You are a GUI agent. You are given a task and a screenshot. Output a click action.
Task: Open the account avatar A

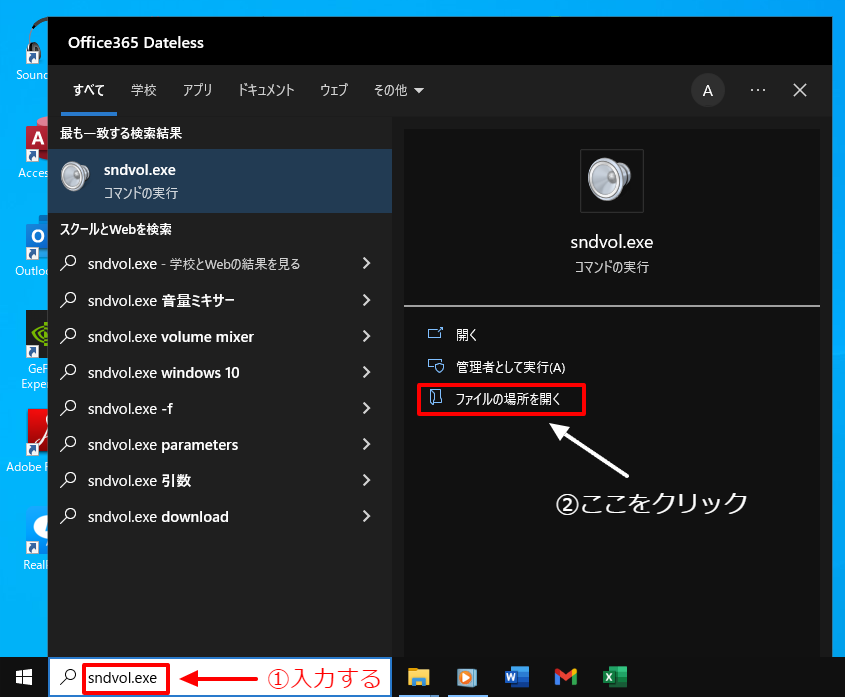[708, 91]
